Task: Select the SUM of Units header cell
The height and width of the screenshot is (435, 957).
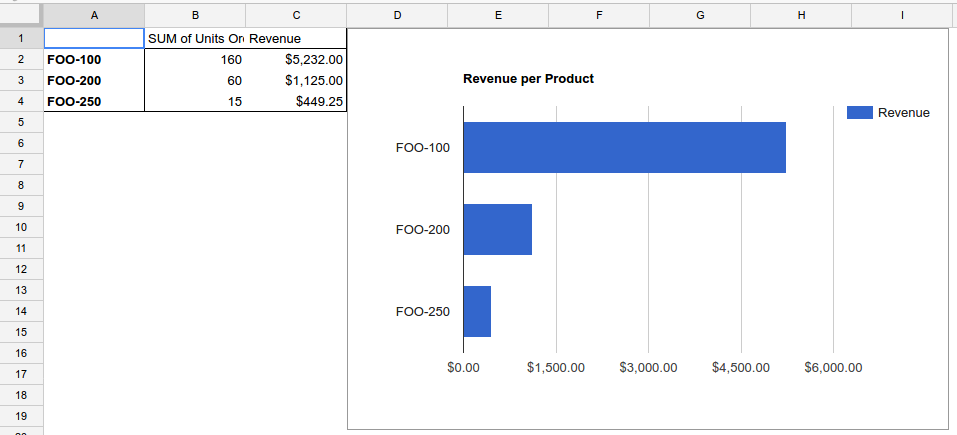Action: (x=195, y=38)
